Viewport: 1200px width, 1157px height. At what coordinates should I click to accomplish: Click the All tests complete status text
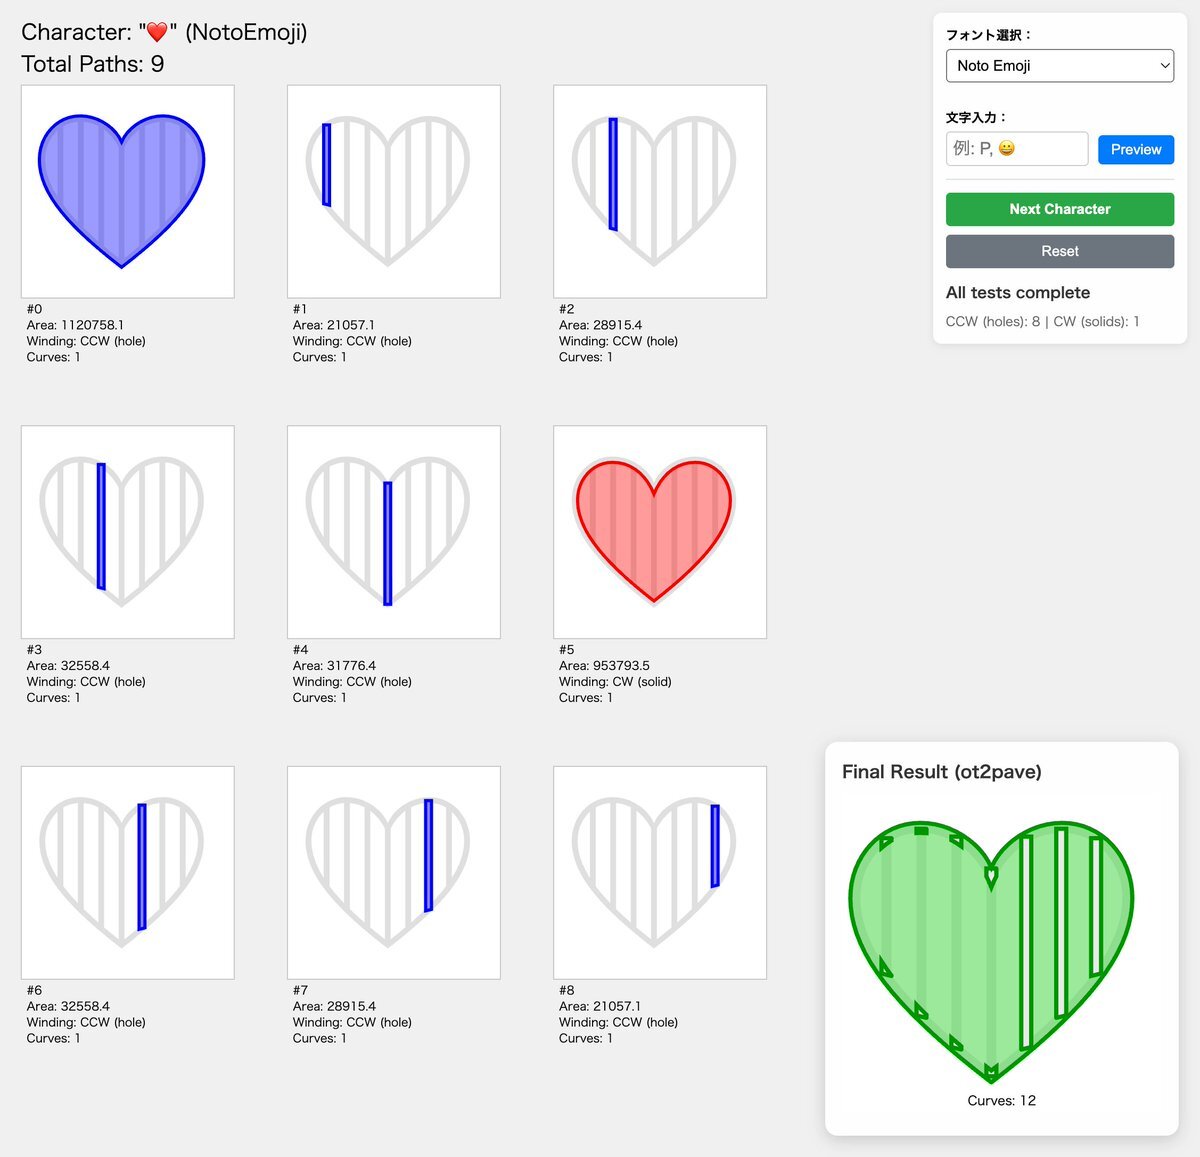1017,293
